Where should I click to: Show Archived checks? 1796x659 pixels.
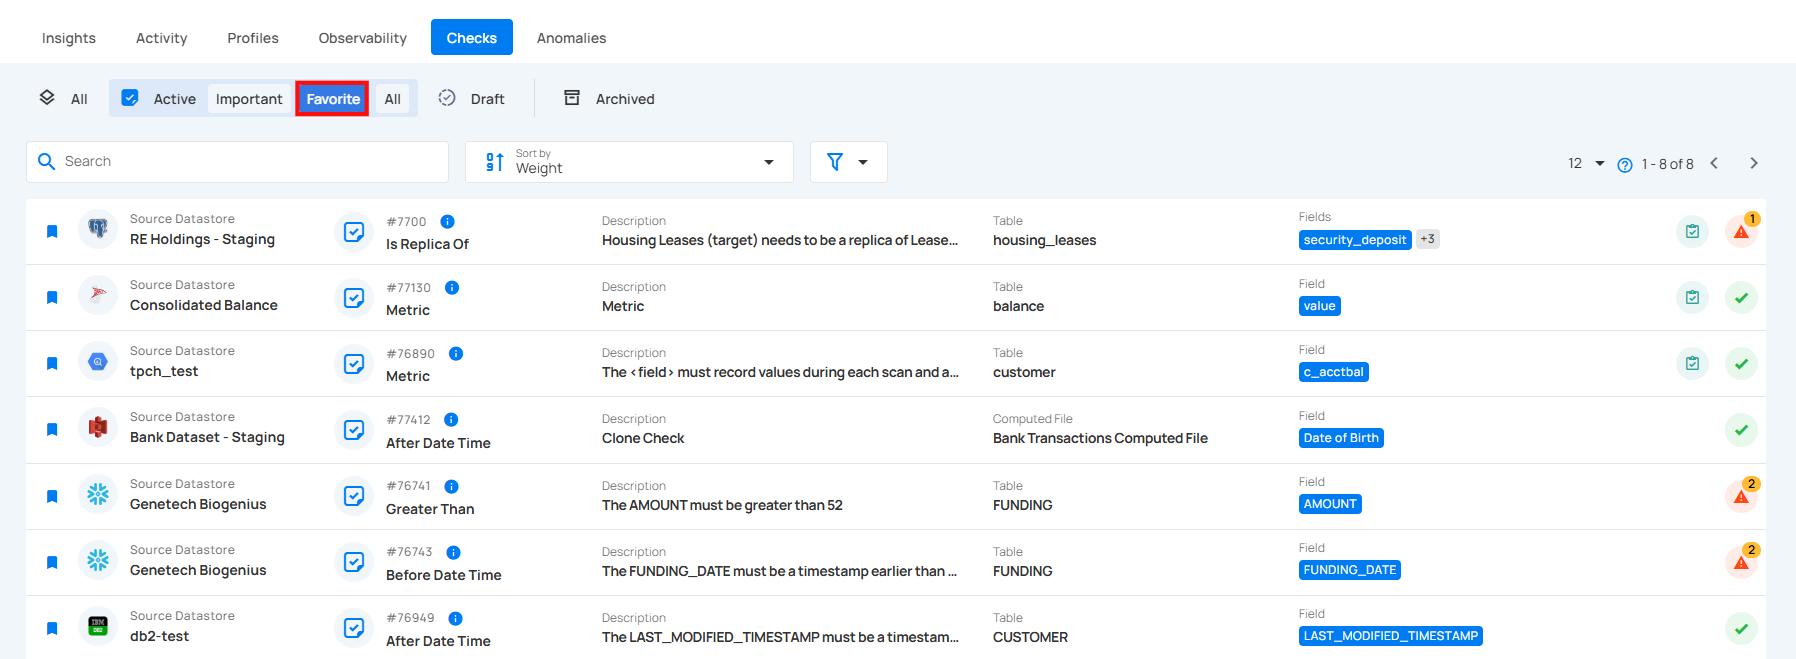(610, 99)
